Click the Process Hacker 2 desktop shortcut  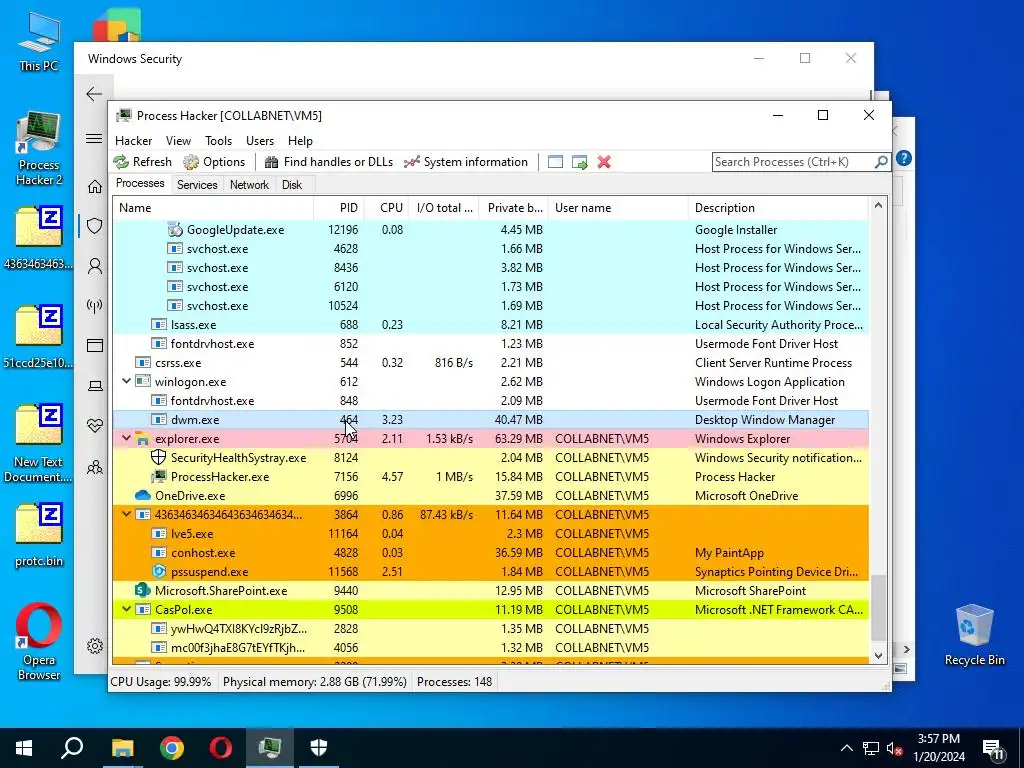click(x=39, y=149)
